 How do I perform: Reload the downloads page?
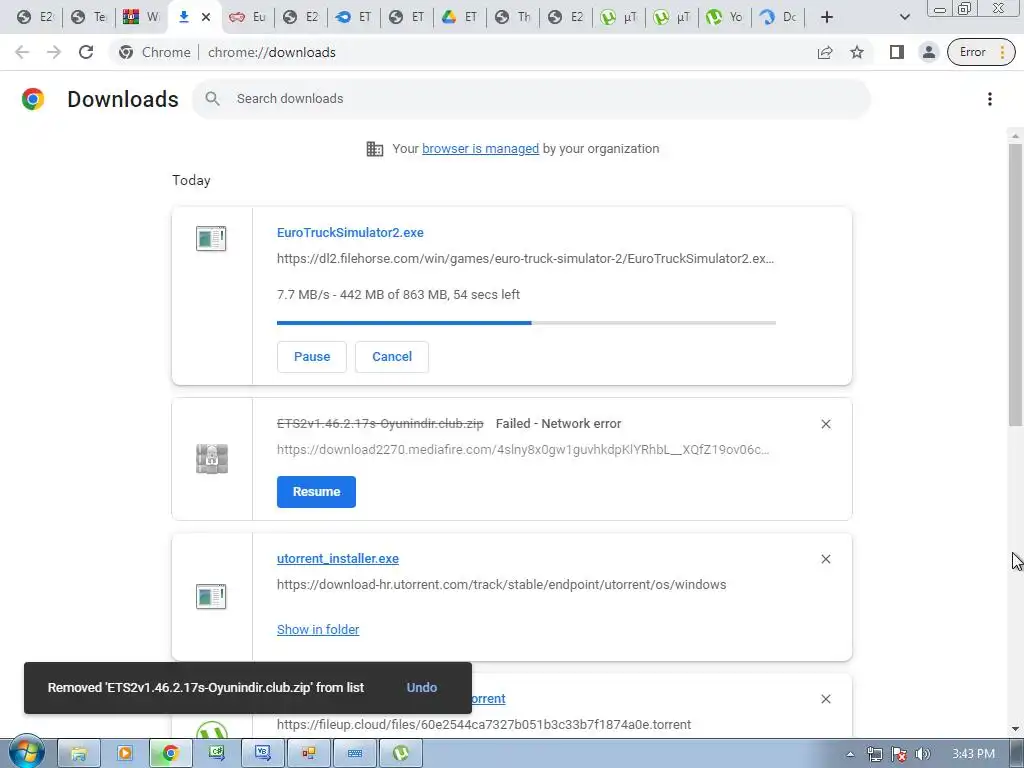coord(86,52)
